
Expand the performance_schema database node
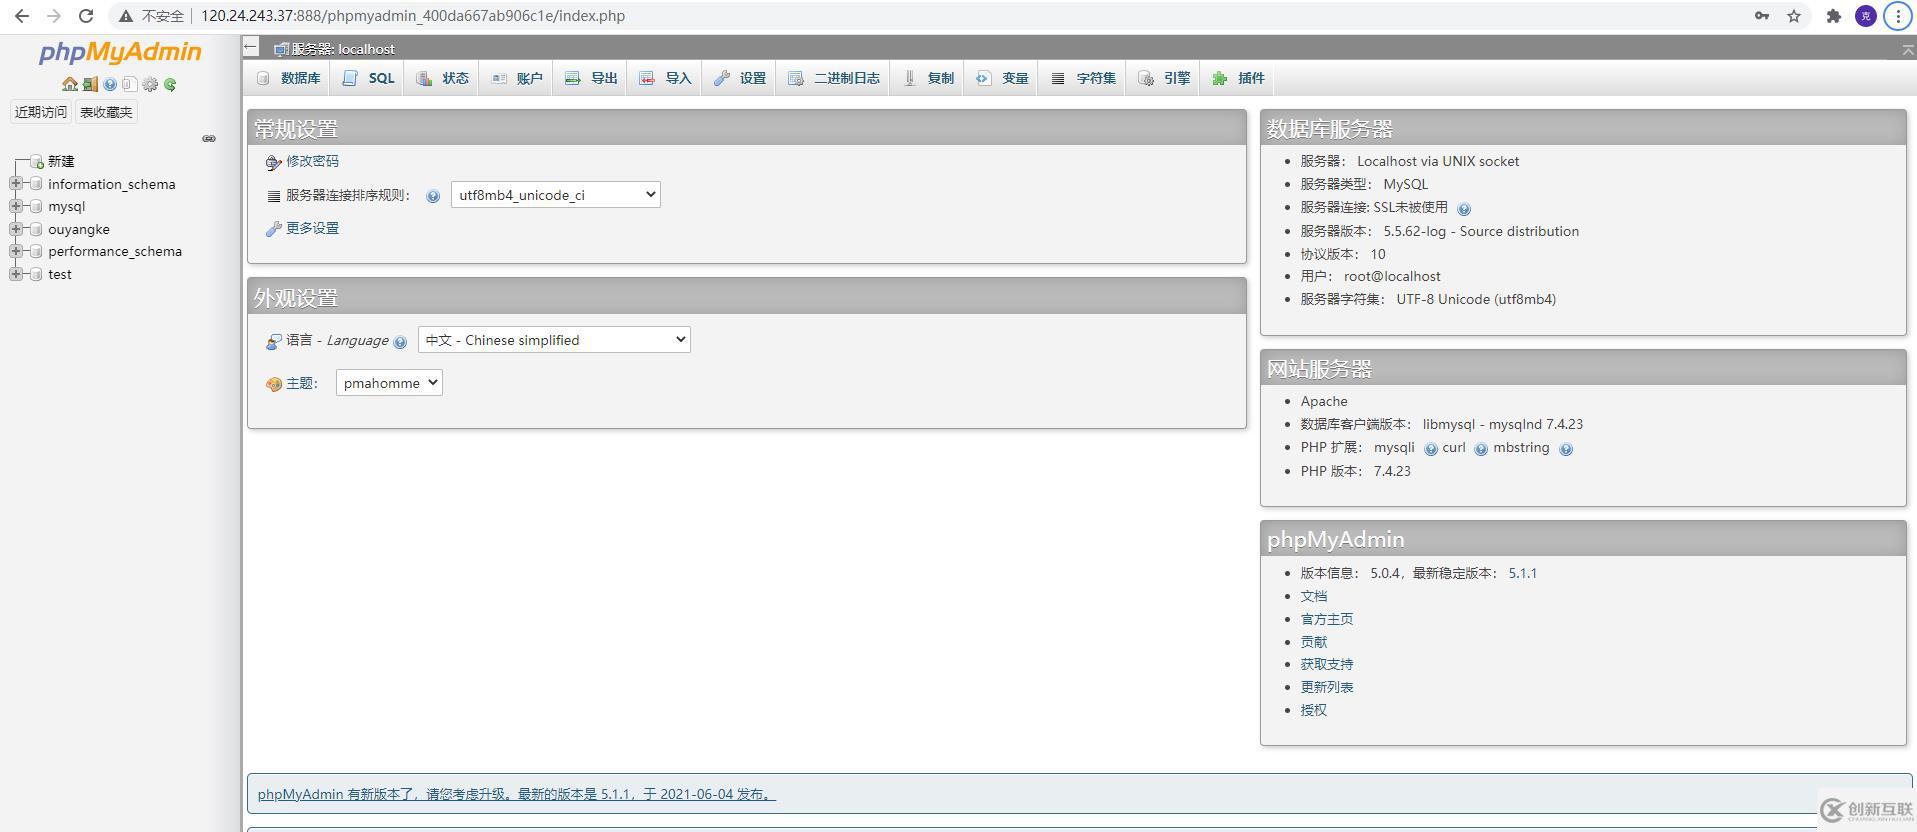[x=16, y=251]
